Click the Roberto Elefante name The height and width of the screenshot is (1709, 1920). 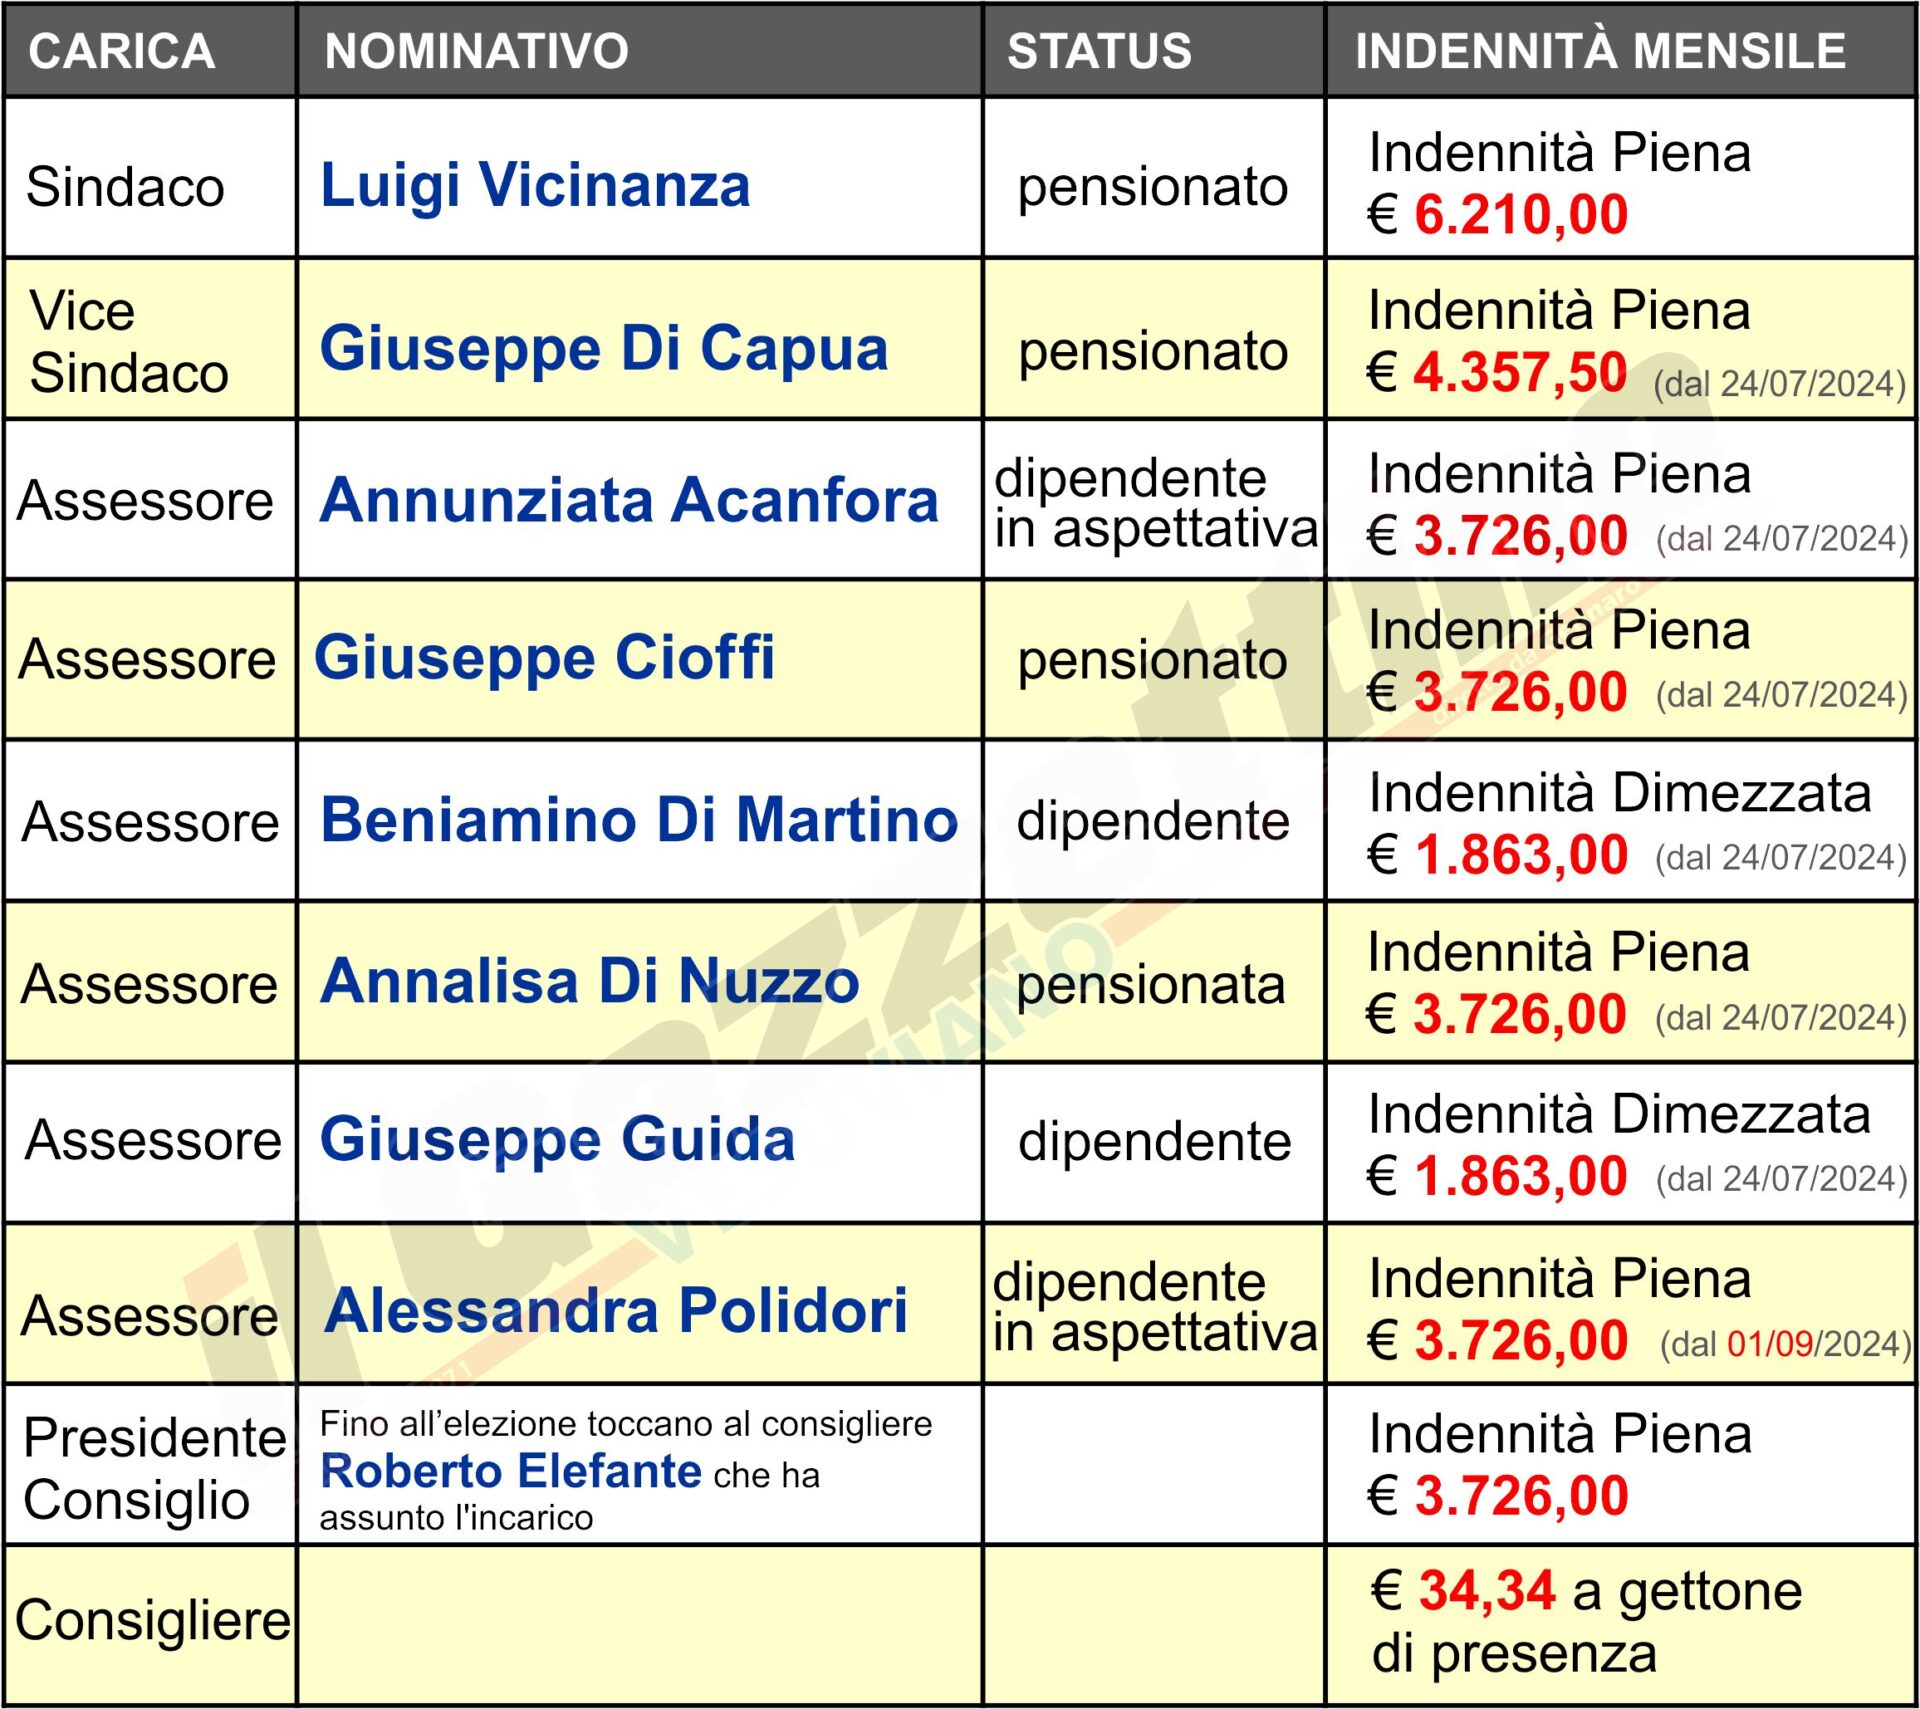click(511, 1471)
